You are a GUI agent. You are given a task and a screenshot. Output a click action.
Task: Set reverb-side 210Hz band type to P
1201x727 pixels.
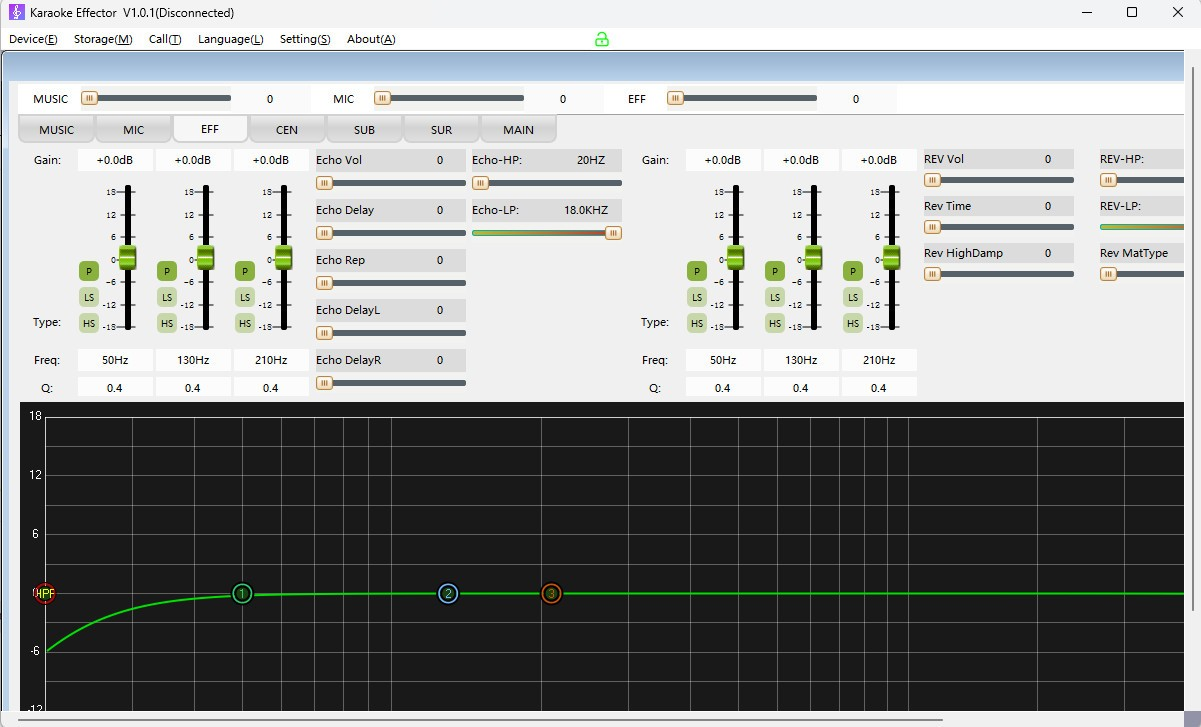(853, 271)
